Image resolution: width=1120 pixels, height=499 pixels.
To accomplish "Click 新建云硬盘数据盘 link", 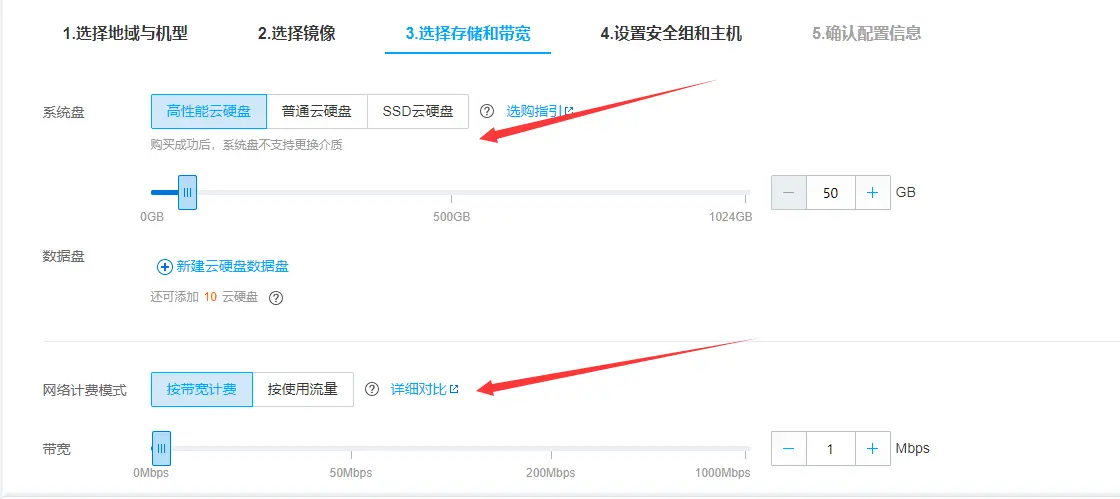I will click(232, 267).
